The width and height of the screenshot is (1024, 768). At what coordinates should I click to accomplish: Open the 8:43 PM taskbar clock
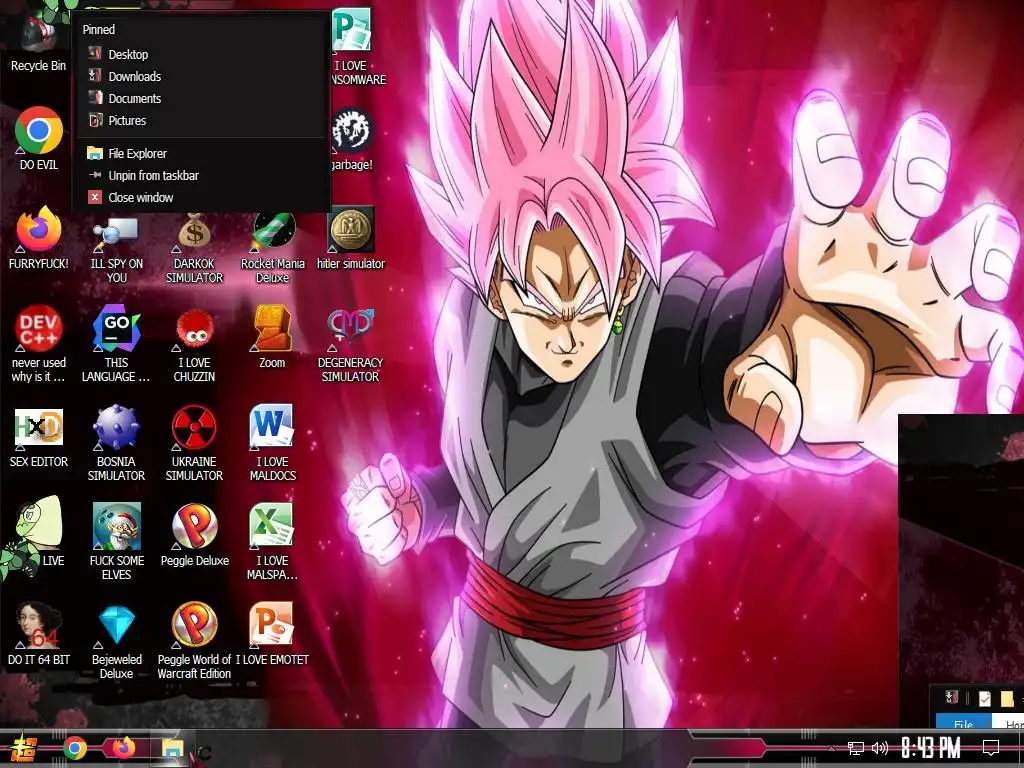click(930, 748)
